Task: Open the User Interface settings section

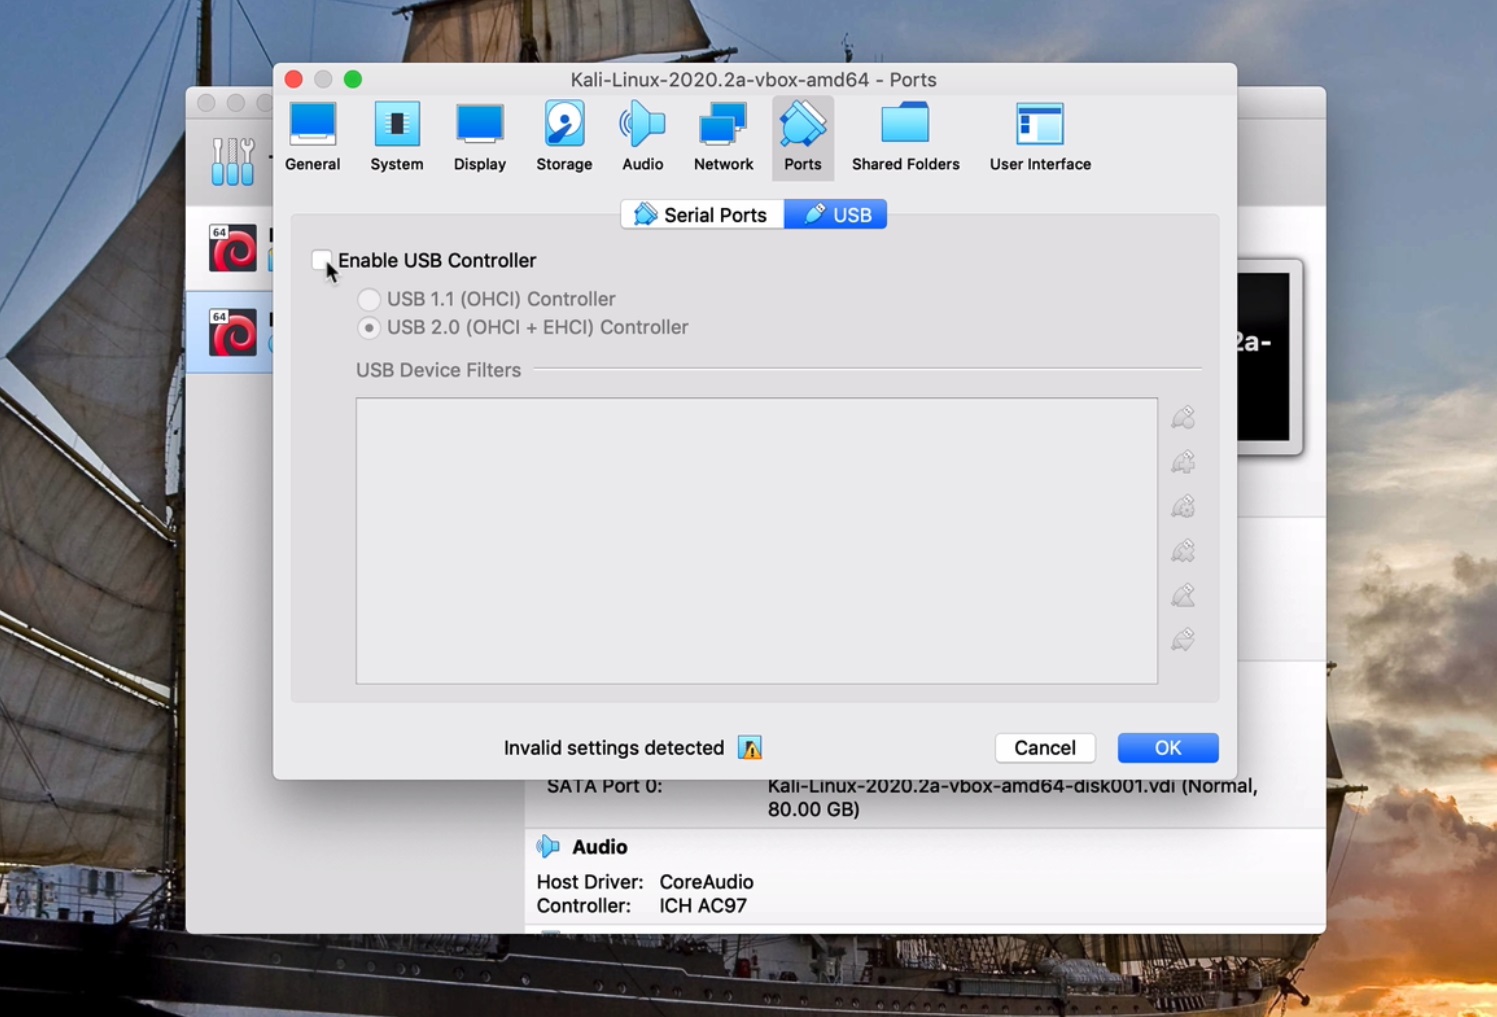Action: (x=1040, y=137)
